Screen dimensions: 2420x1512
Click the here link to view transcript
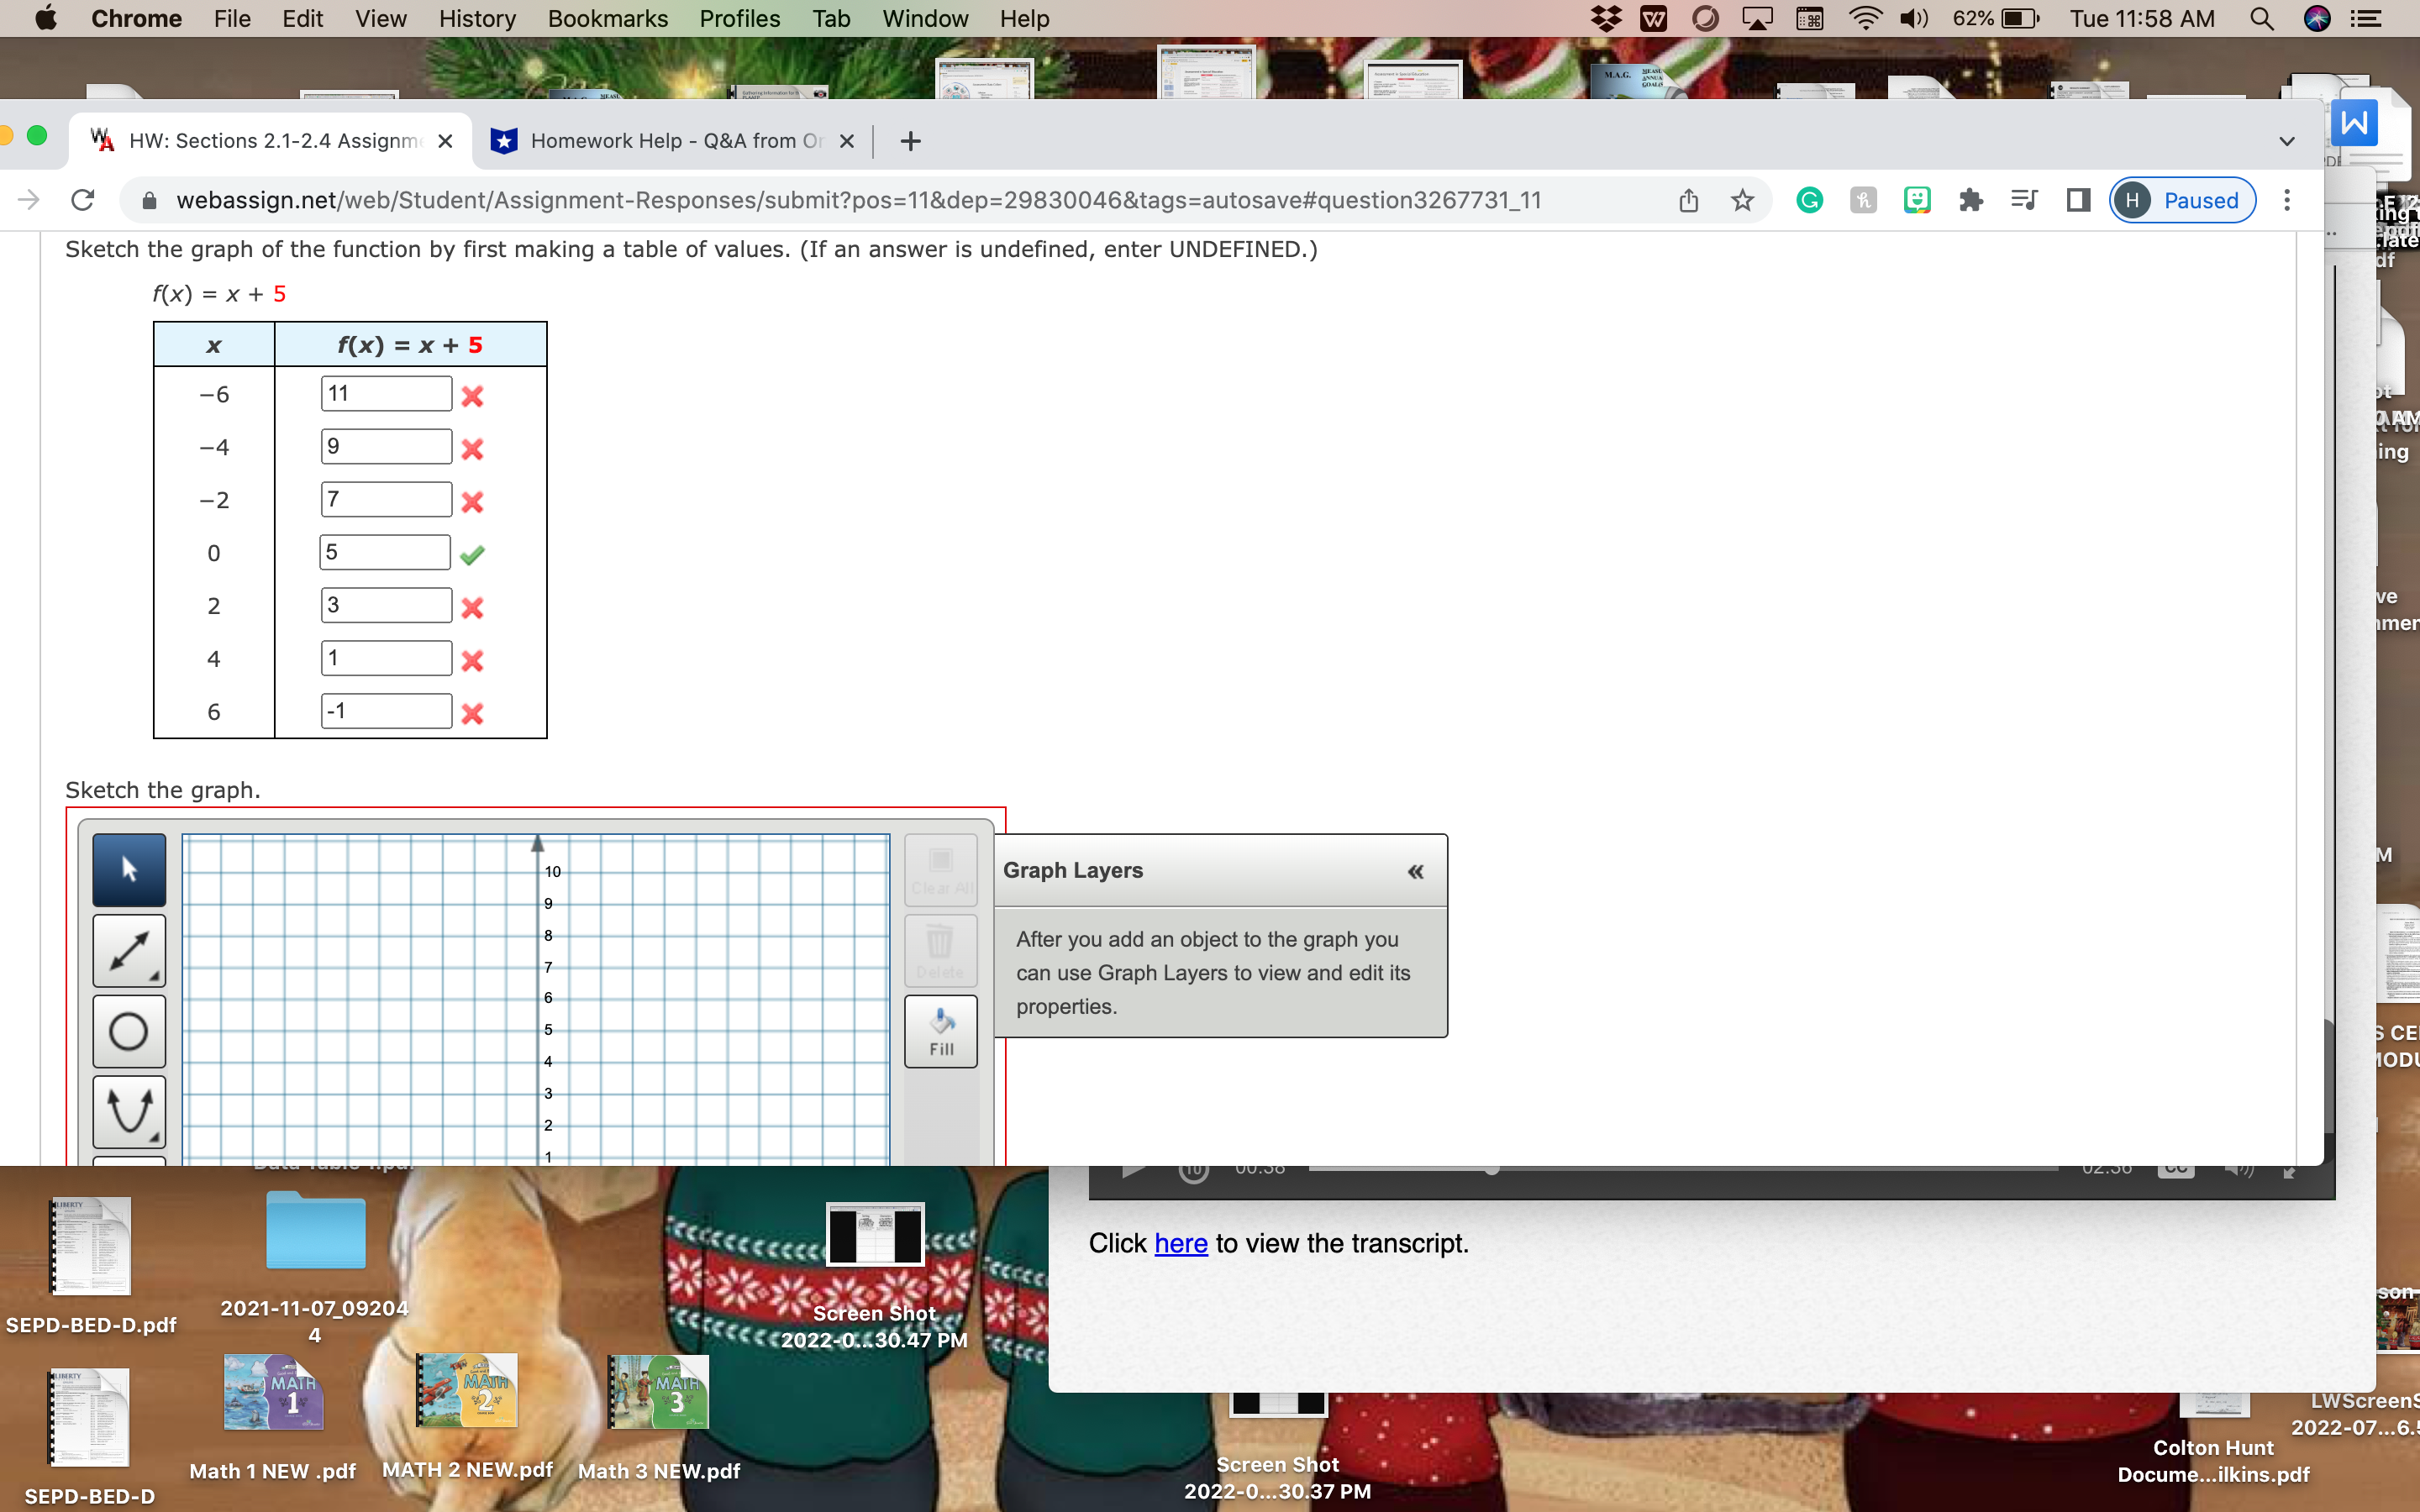tap(1181, 1243)
